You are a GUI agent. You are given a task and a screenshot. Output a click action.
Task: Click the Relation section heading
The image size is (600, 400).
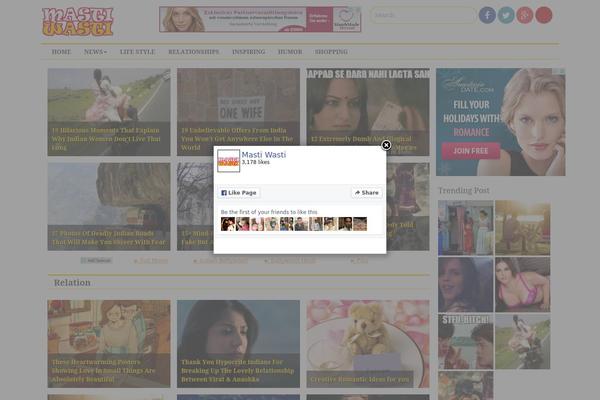[72, 282]
